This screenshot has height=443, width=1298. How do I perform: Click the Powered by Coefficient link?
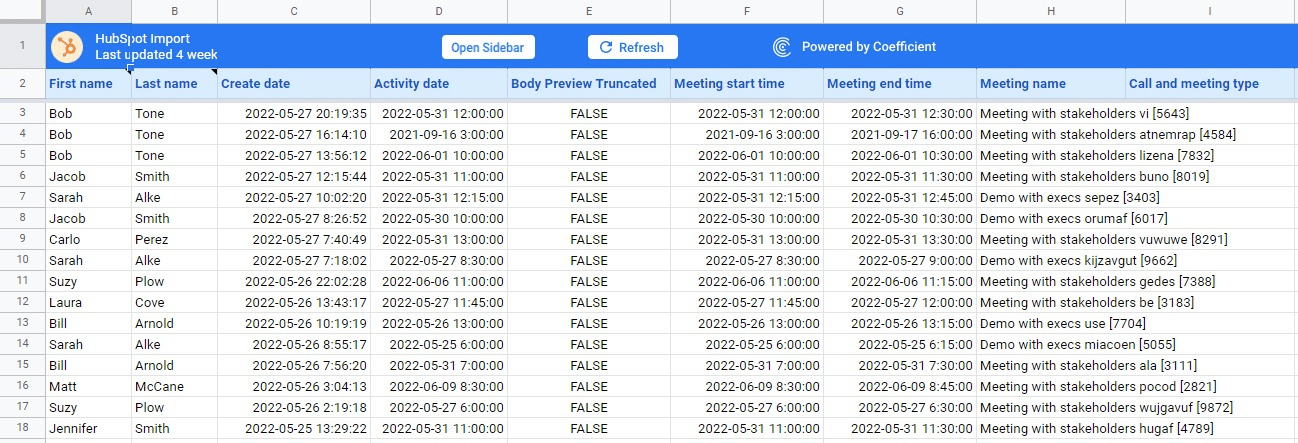tap(868, 47)
